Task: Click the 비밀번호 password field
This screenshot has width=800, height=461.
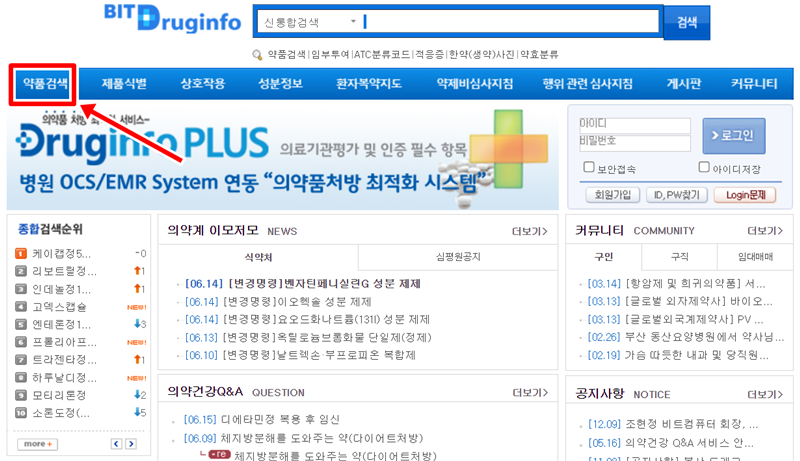Action: (634, 143)
